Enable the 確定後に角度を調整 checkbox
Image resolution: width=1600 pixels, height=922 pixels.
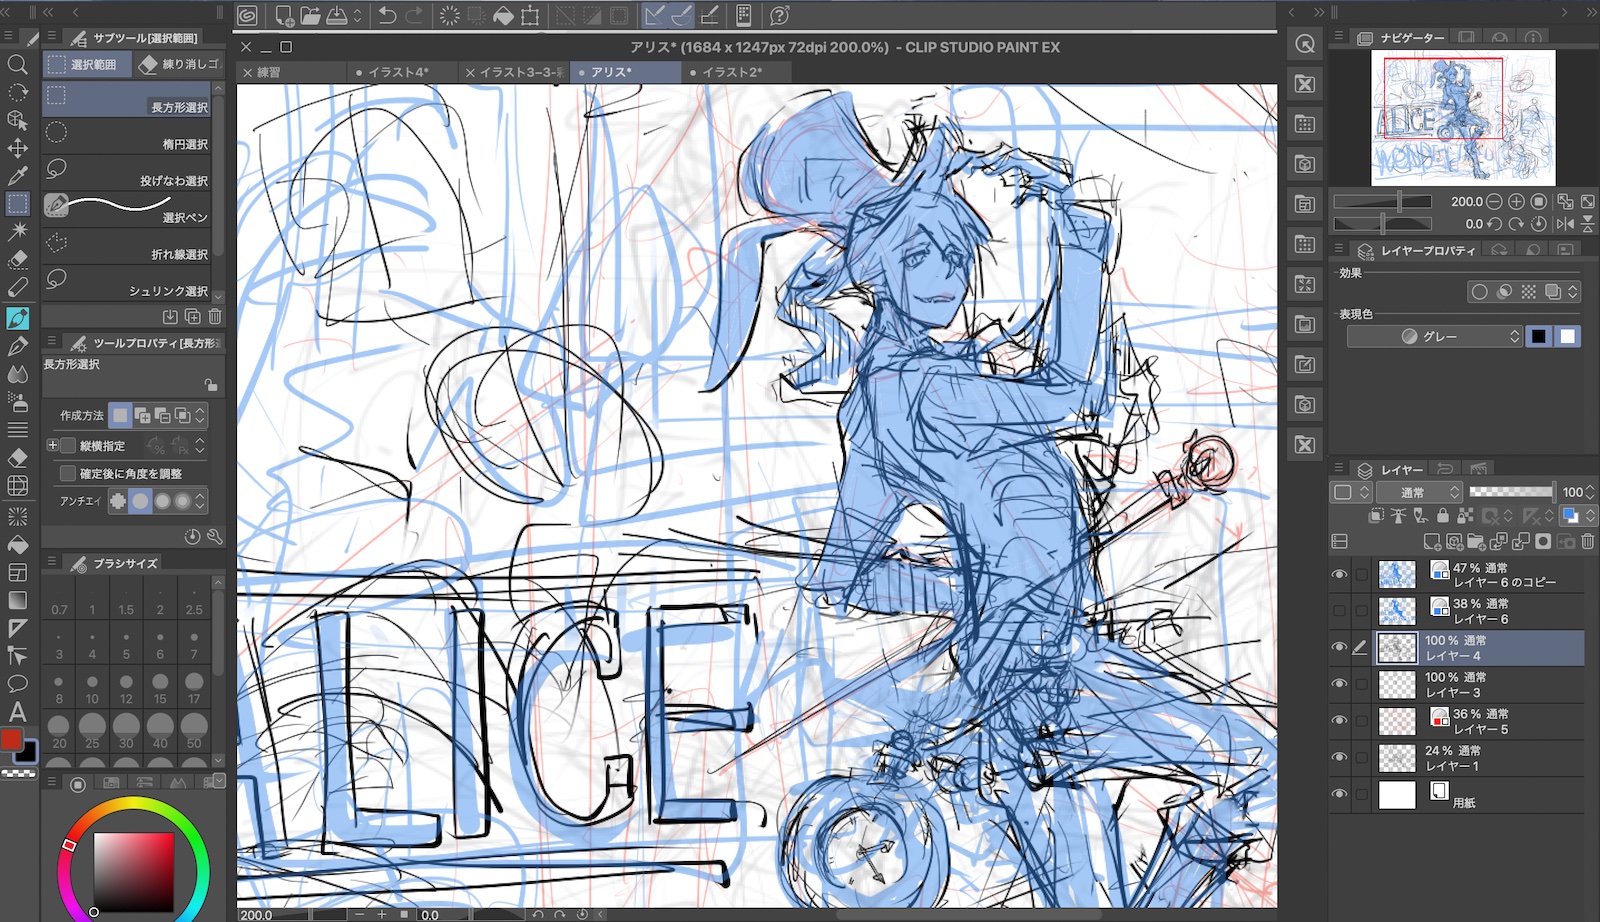pyautogui.click(x=68, y=473)
